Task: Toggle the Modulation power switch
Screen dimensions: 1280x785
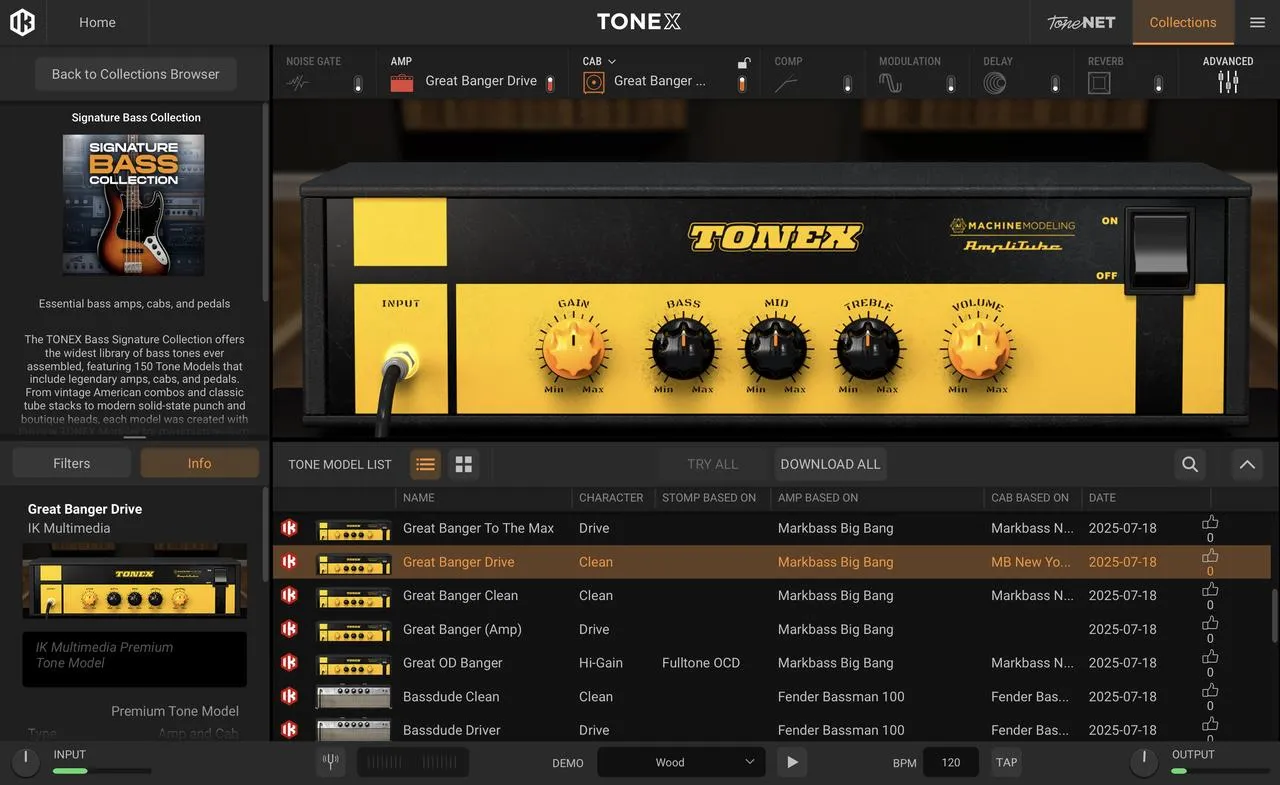Action: tap(951, 84)
